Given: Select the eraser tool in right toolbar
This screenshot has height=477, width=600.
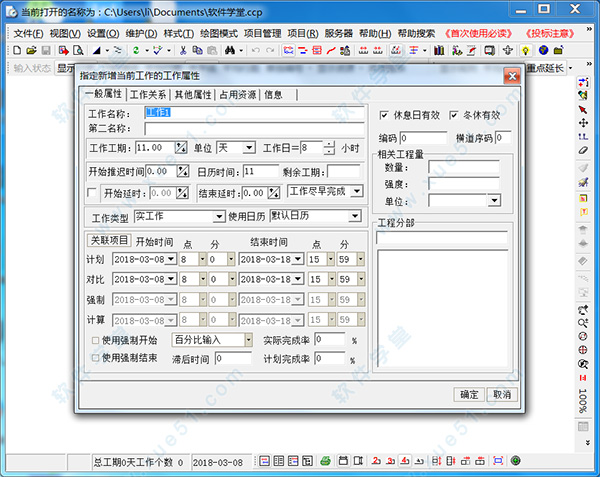Looking at the screenshot, I should coord(583,150).
